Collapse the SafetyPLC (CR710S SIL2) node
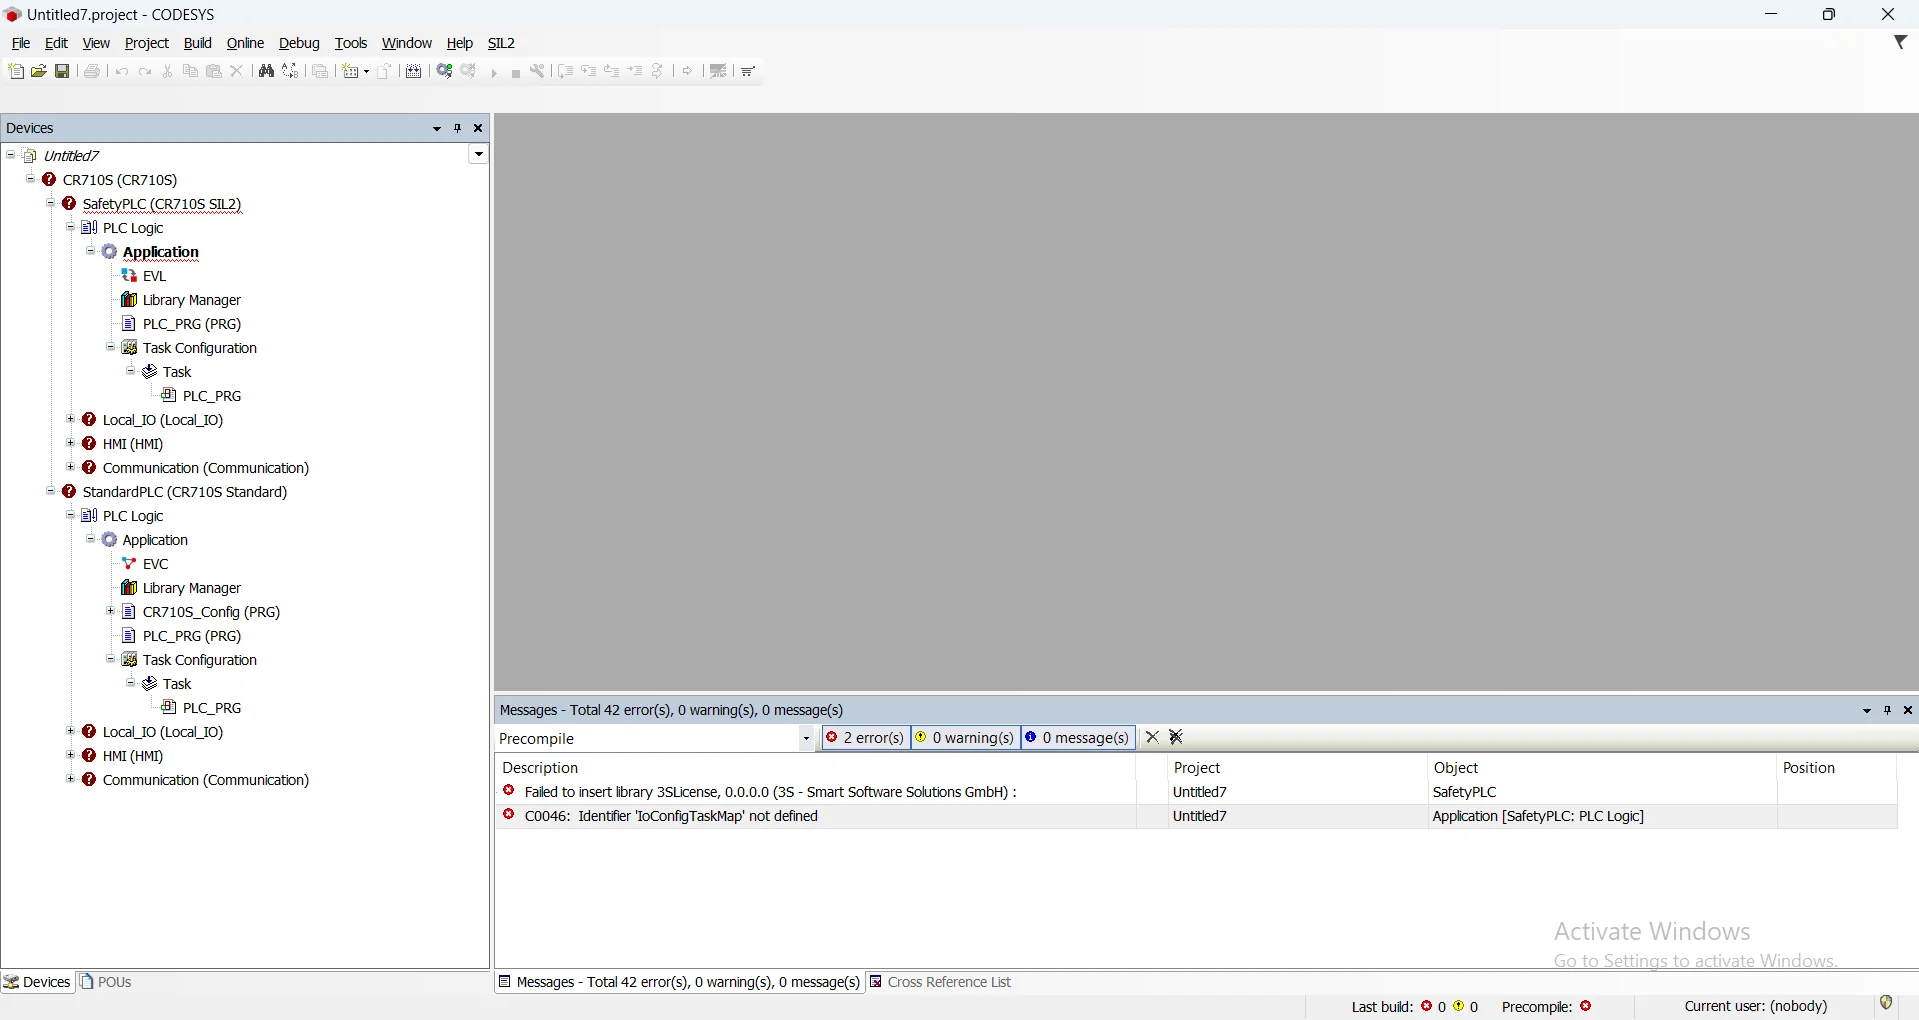1919x1020 pixels. (50, 203)
